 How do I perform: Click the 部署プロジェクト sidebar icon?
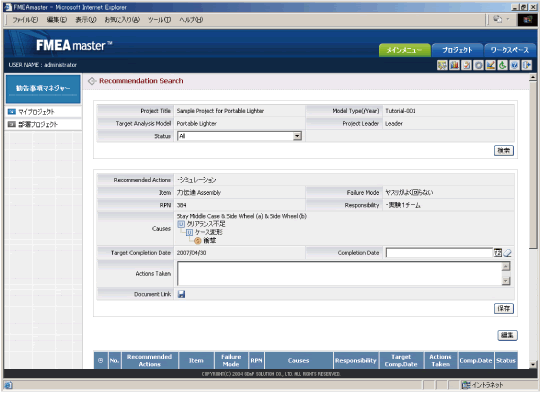click(x=12, y=124)
